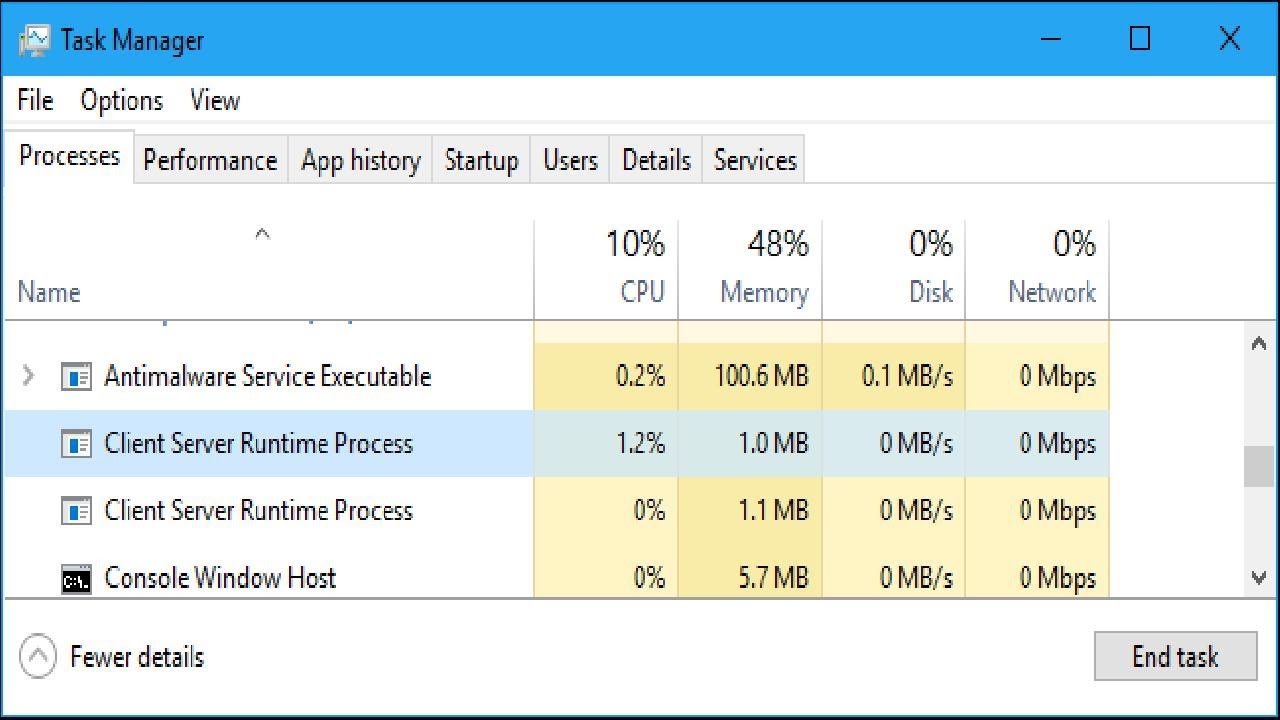This screenshot has height=720, width=1280.
Task: Click the Client Server Runtime Process icon
Action: [78, 444]
